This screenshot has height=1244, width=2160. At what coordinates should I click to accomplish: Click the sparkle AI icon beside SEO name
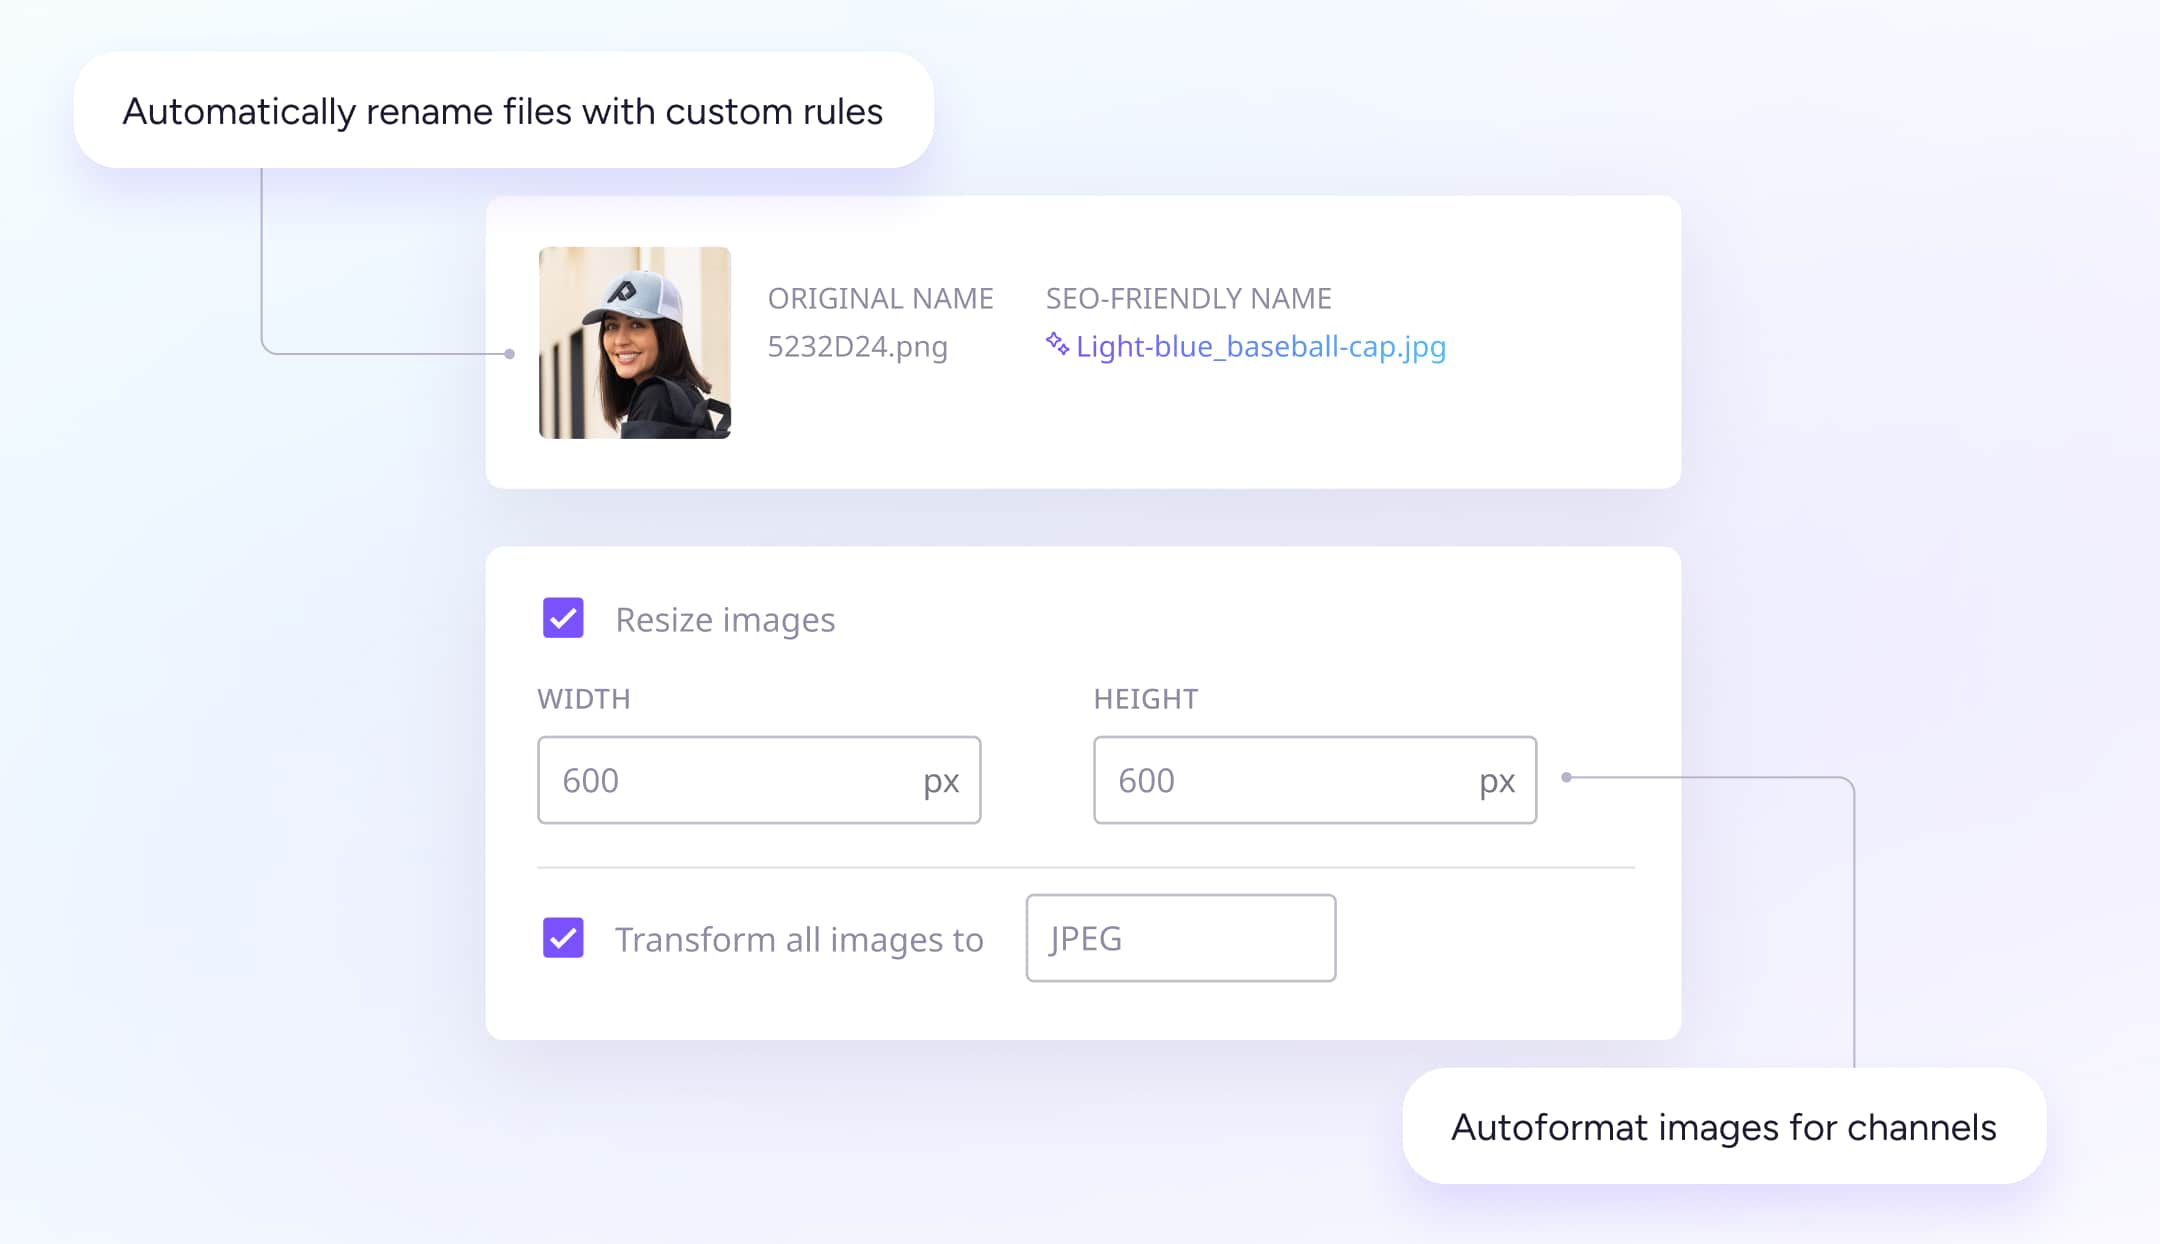pyautogui.click(x=1057, y=344)
